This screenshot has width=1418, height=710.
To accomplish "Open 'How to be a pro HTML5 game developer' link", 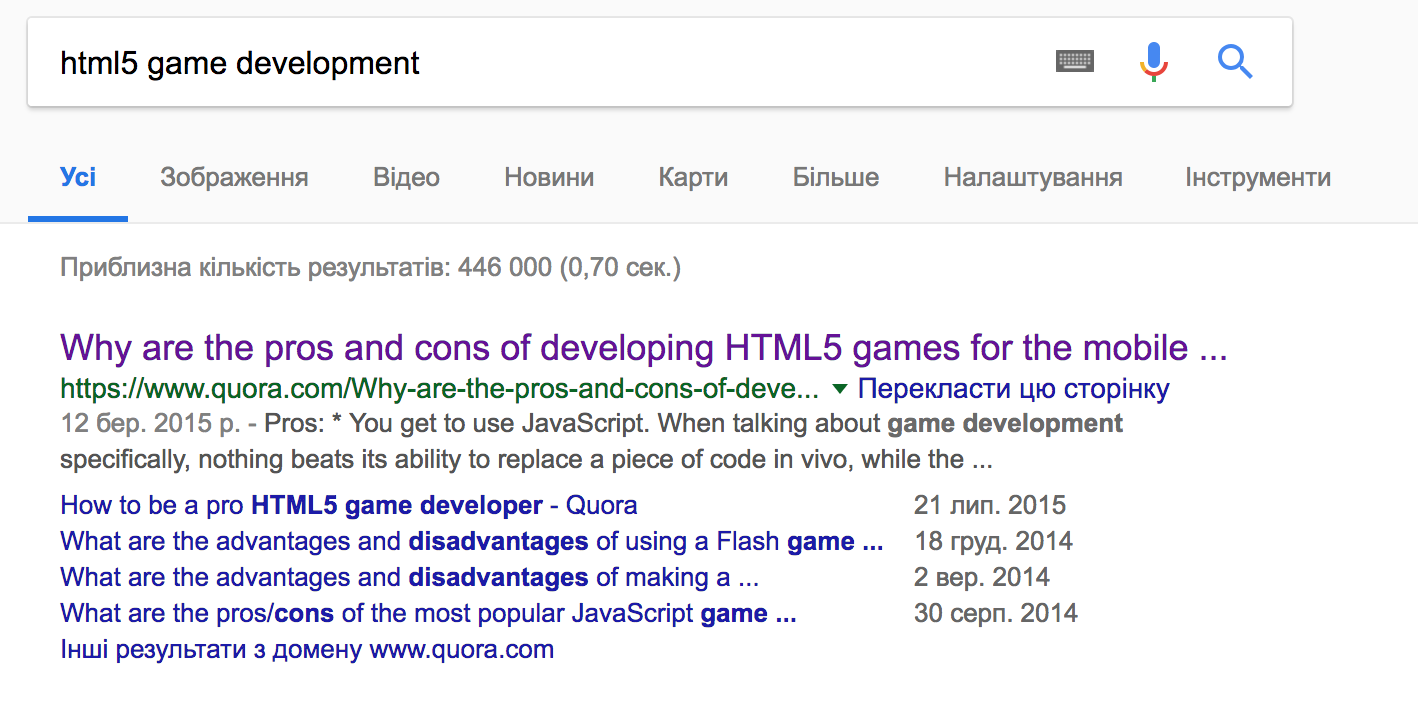I will pyautogui.click(x=349, y=505).
